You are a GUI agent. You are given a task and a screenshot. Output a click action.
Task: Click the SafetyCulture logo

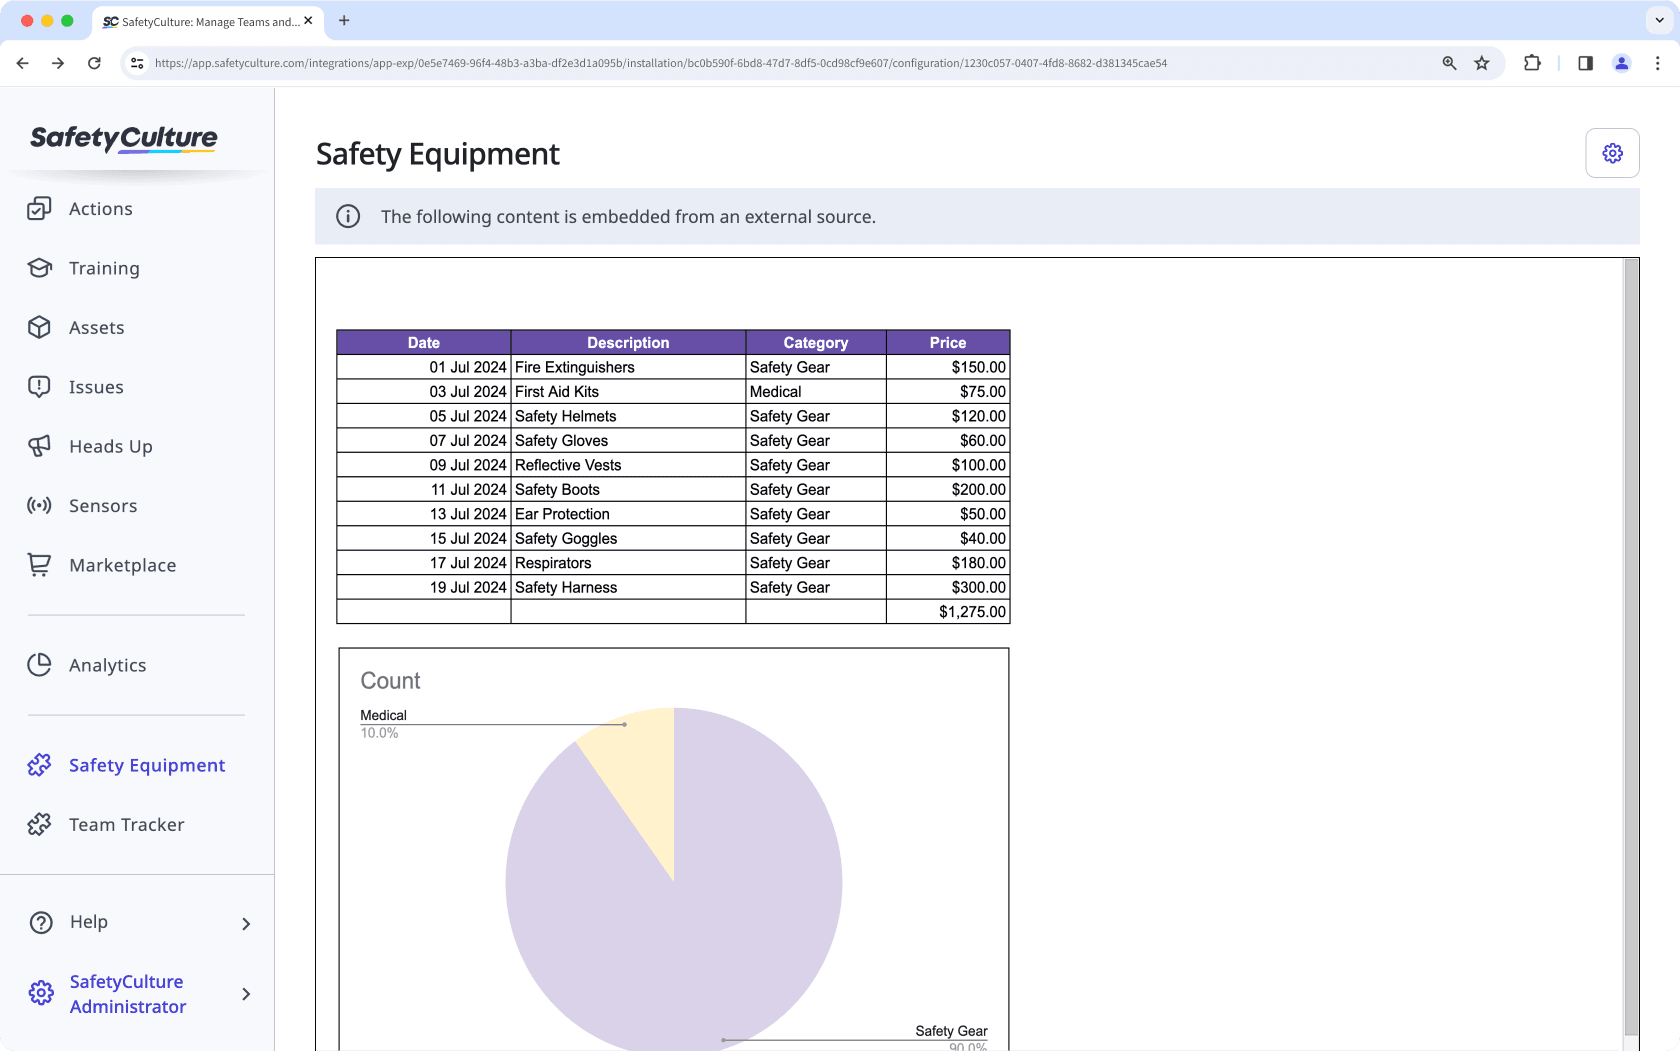coord(124,138)
